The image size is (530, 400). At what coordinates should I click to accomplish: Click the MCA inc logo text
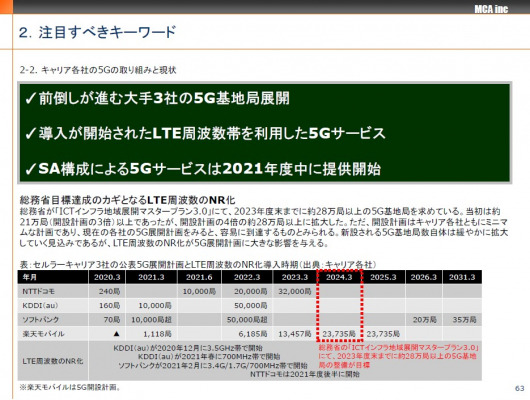pyautogui.click(x=491, y=9)
